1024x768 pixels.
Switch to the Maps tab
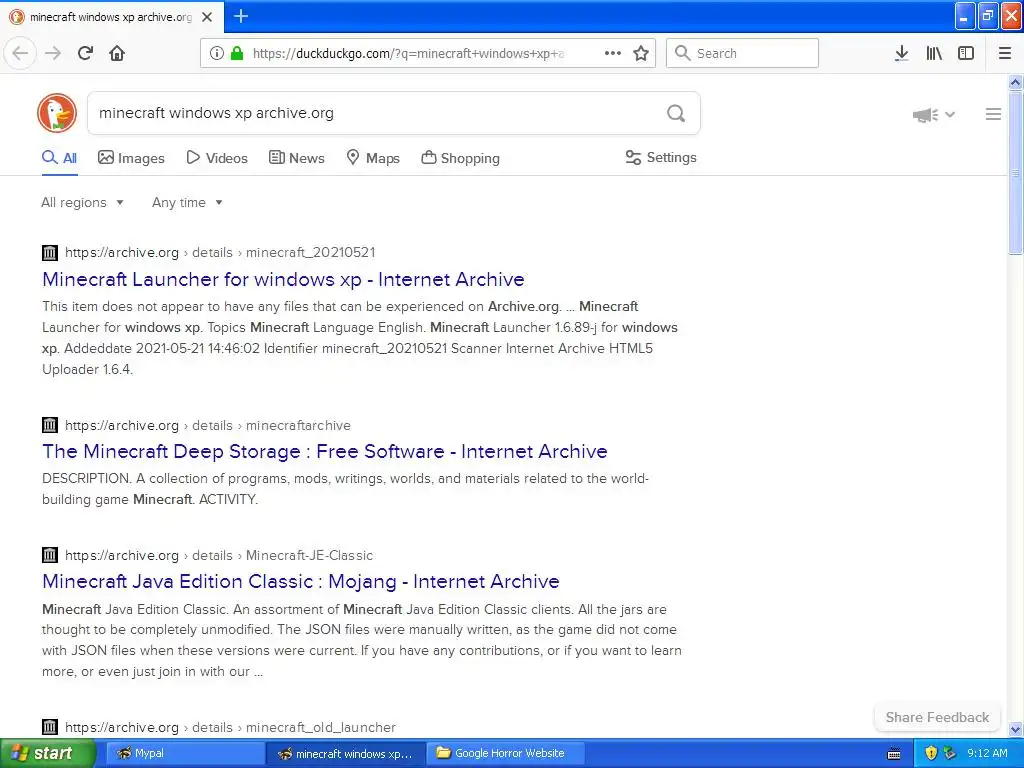tap(373, 158)
